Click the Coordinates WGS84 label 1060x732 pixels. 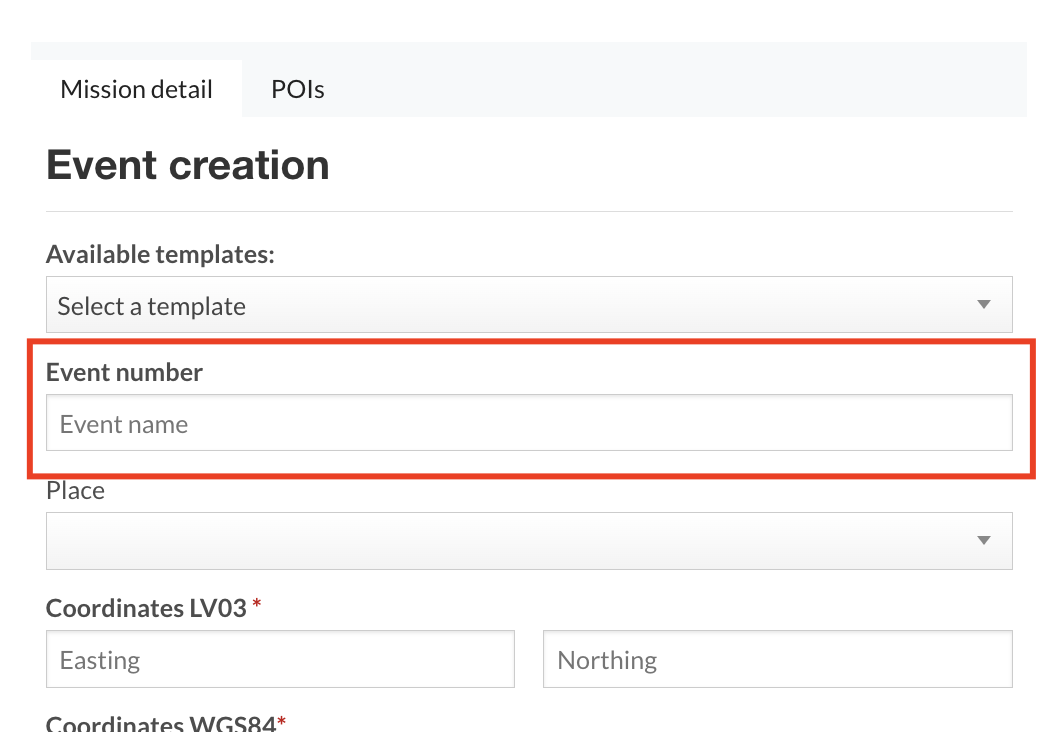[160, 723]
